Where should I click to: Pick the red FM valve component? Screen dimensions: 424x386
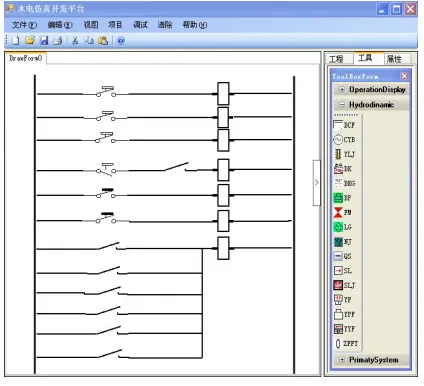[343, 212]
